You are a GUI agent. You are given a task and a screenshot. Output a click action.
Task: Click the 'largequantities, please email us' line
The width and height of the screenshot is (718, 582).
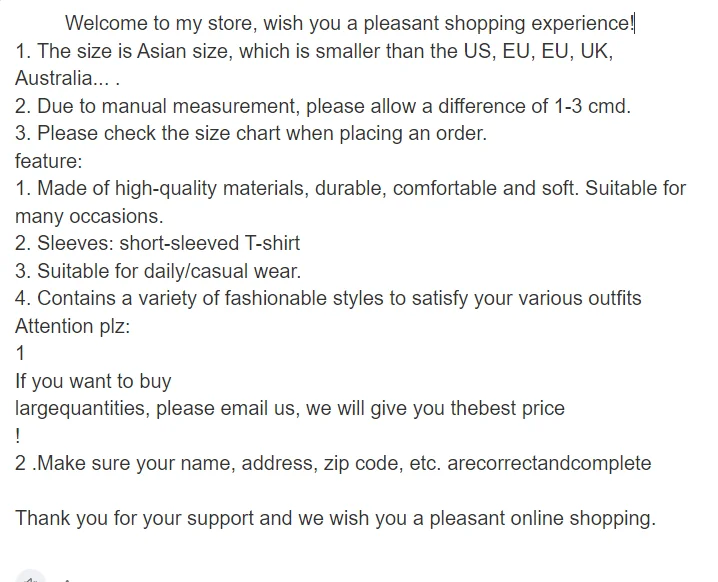pos(290,408)
